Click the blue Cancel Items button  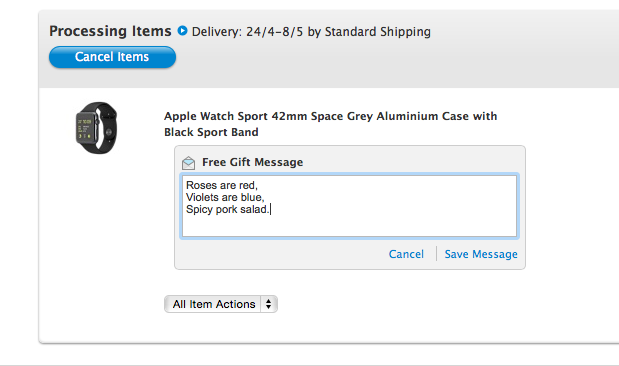click(113, 57)
